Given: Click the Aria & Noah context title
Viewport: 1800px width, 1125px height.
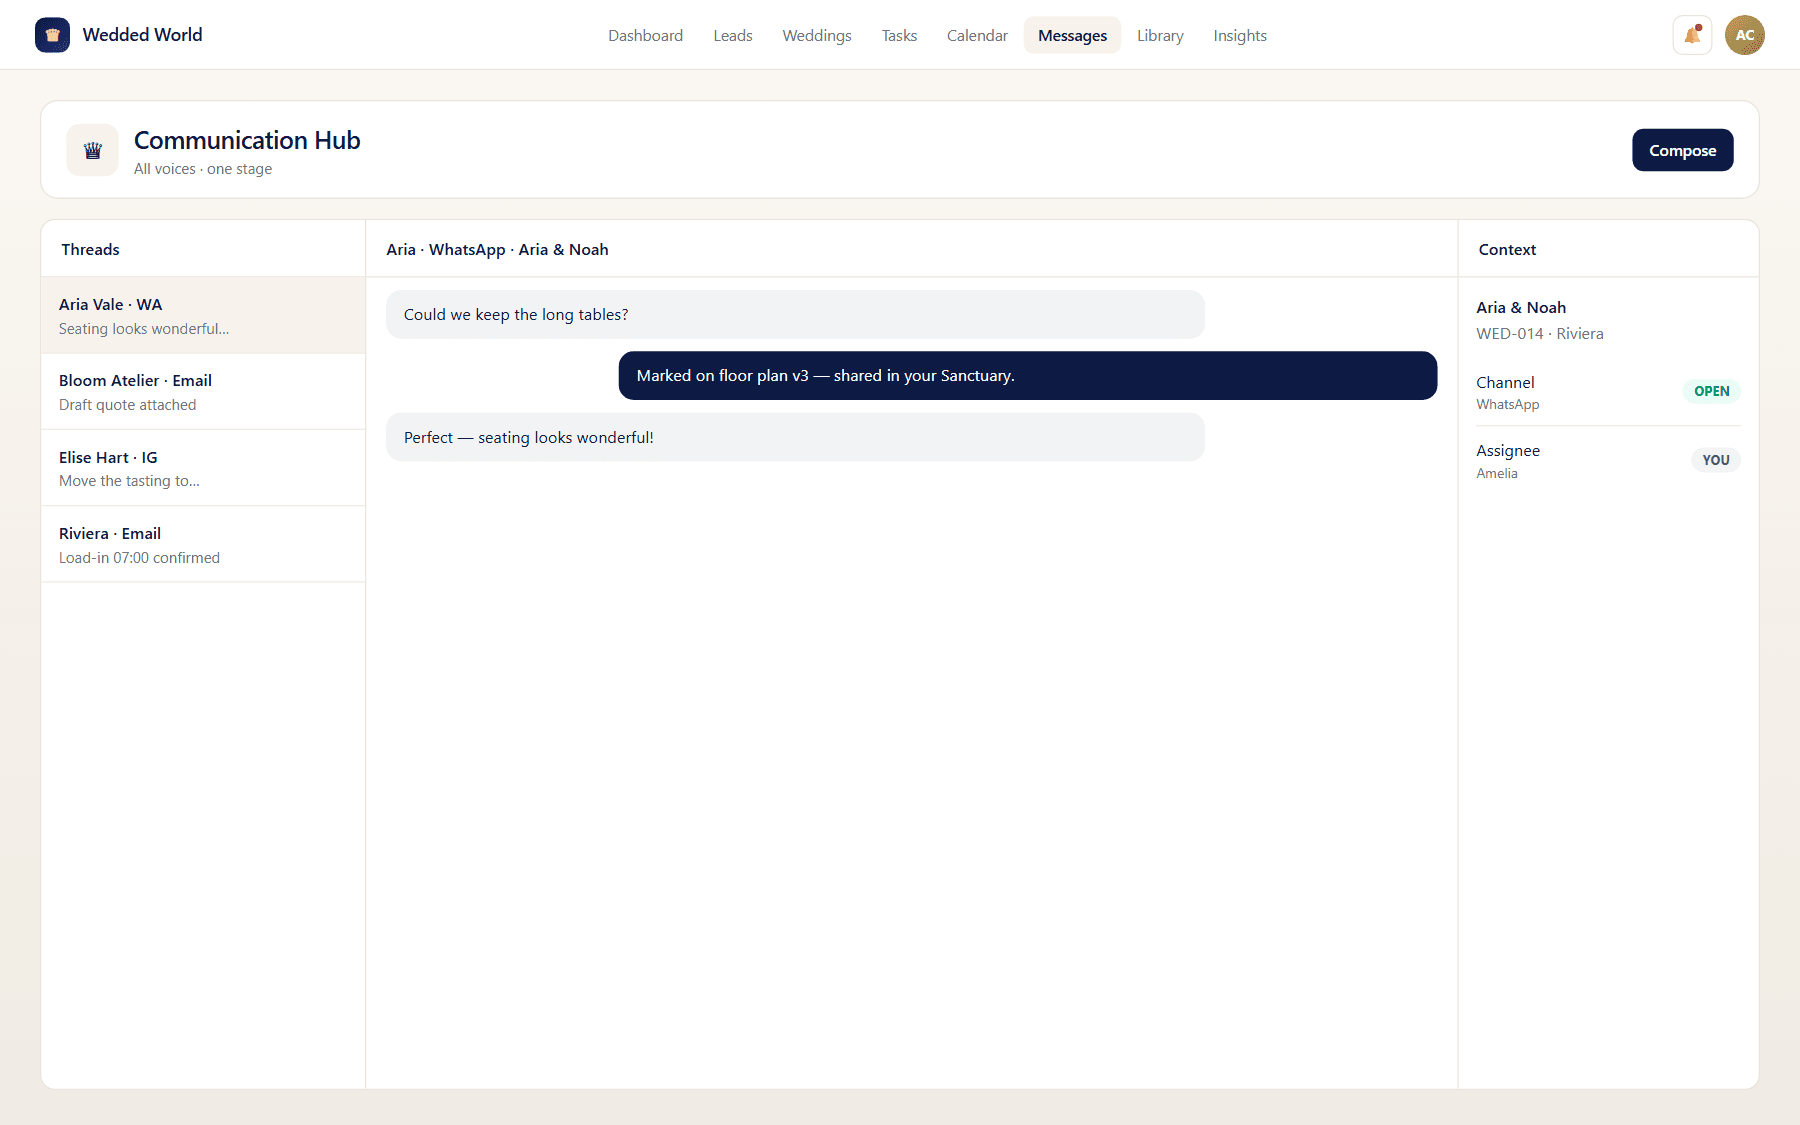Looking at the screenshot, I should 1521,307.
